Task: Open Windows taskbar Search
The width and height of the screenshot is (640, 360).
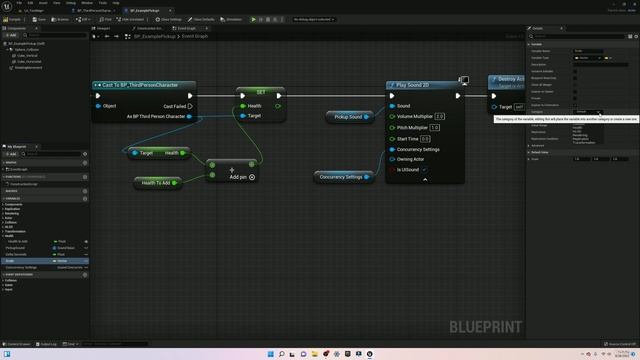Action: (282, 354)
